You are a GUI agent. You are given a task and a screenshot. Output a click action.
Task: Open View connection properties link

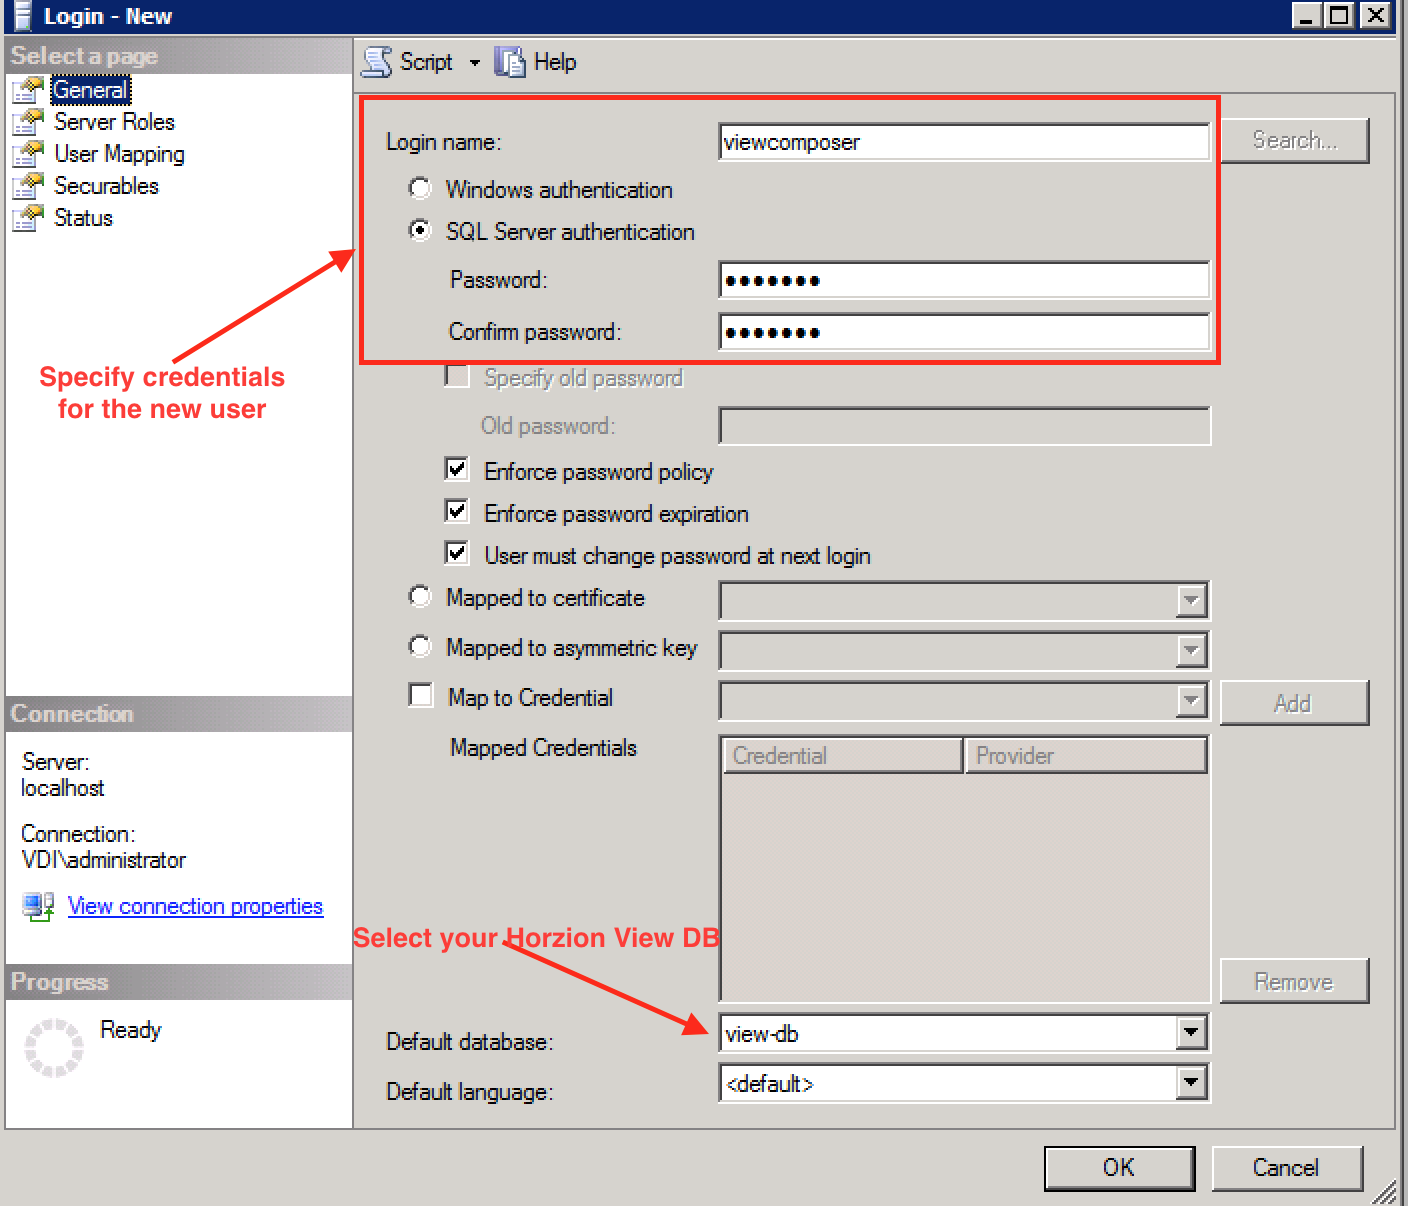click(195, 905)
